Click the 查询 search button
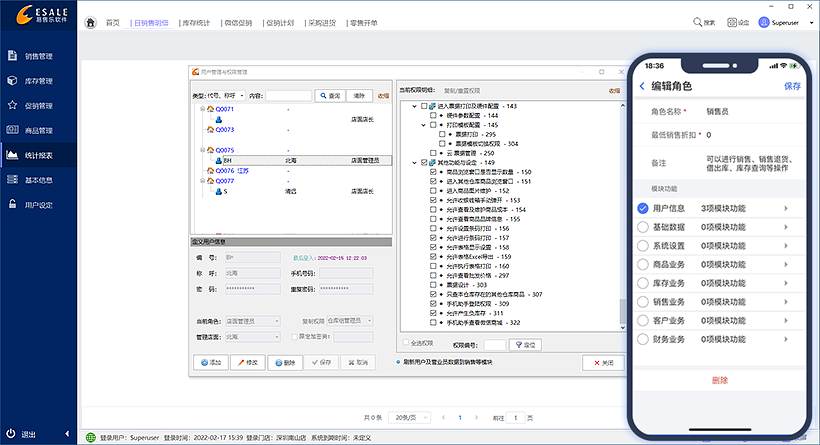The height and width of the screenshot is (445, 820). [329, 95]
